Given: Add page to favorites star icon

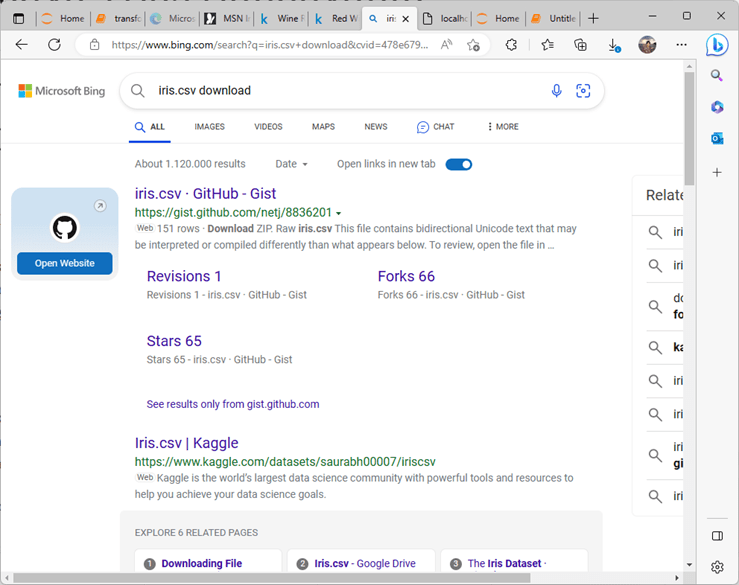Looking at the screenshot, I should coord(474,45).
